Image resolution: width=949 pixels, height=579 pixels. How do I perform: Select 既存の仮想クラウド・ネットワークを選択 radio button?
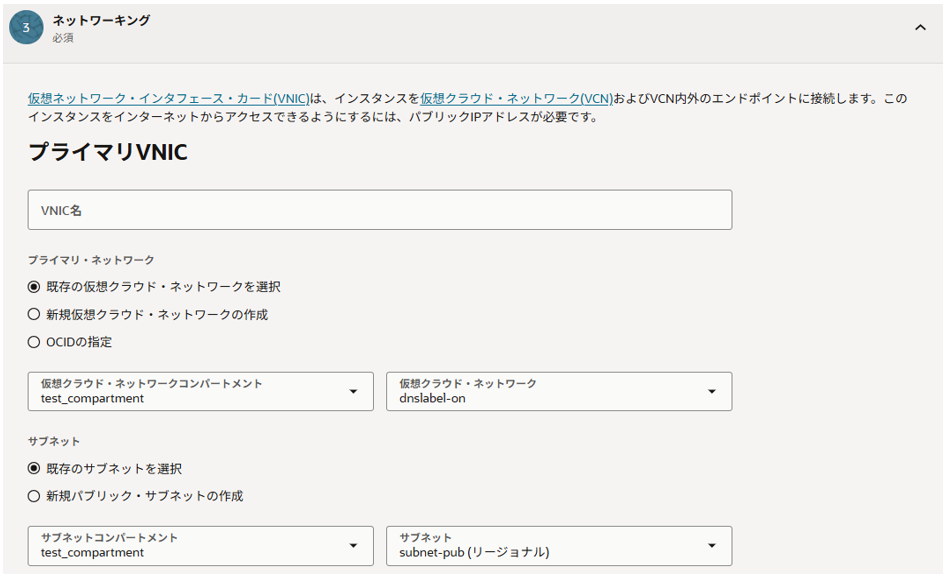pos(34,287)
